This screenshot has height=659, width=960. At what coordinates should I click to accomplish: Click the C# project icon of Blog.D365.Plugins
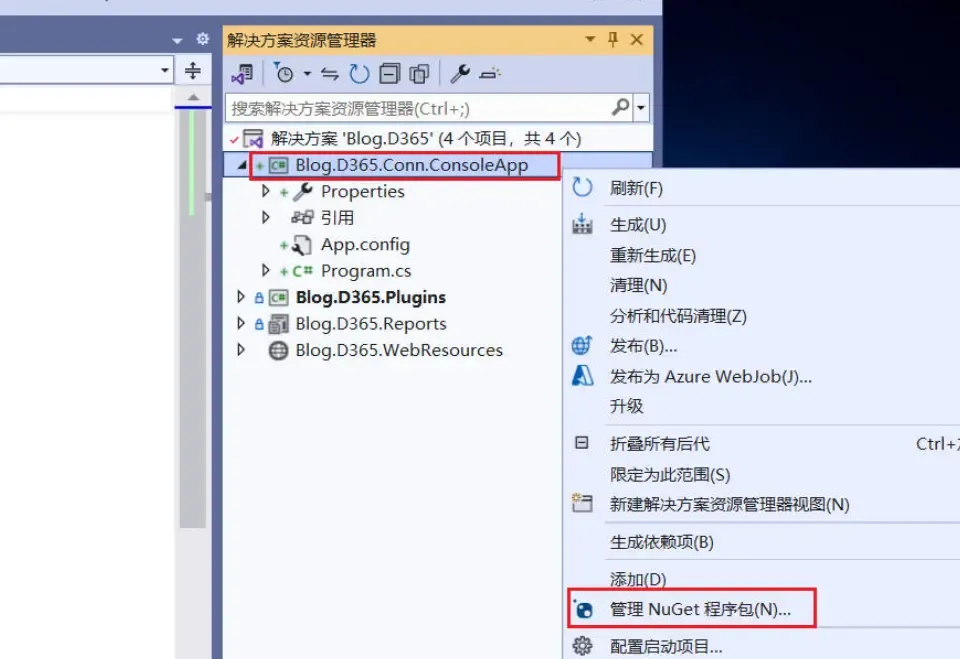[279, 298]
